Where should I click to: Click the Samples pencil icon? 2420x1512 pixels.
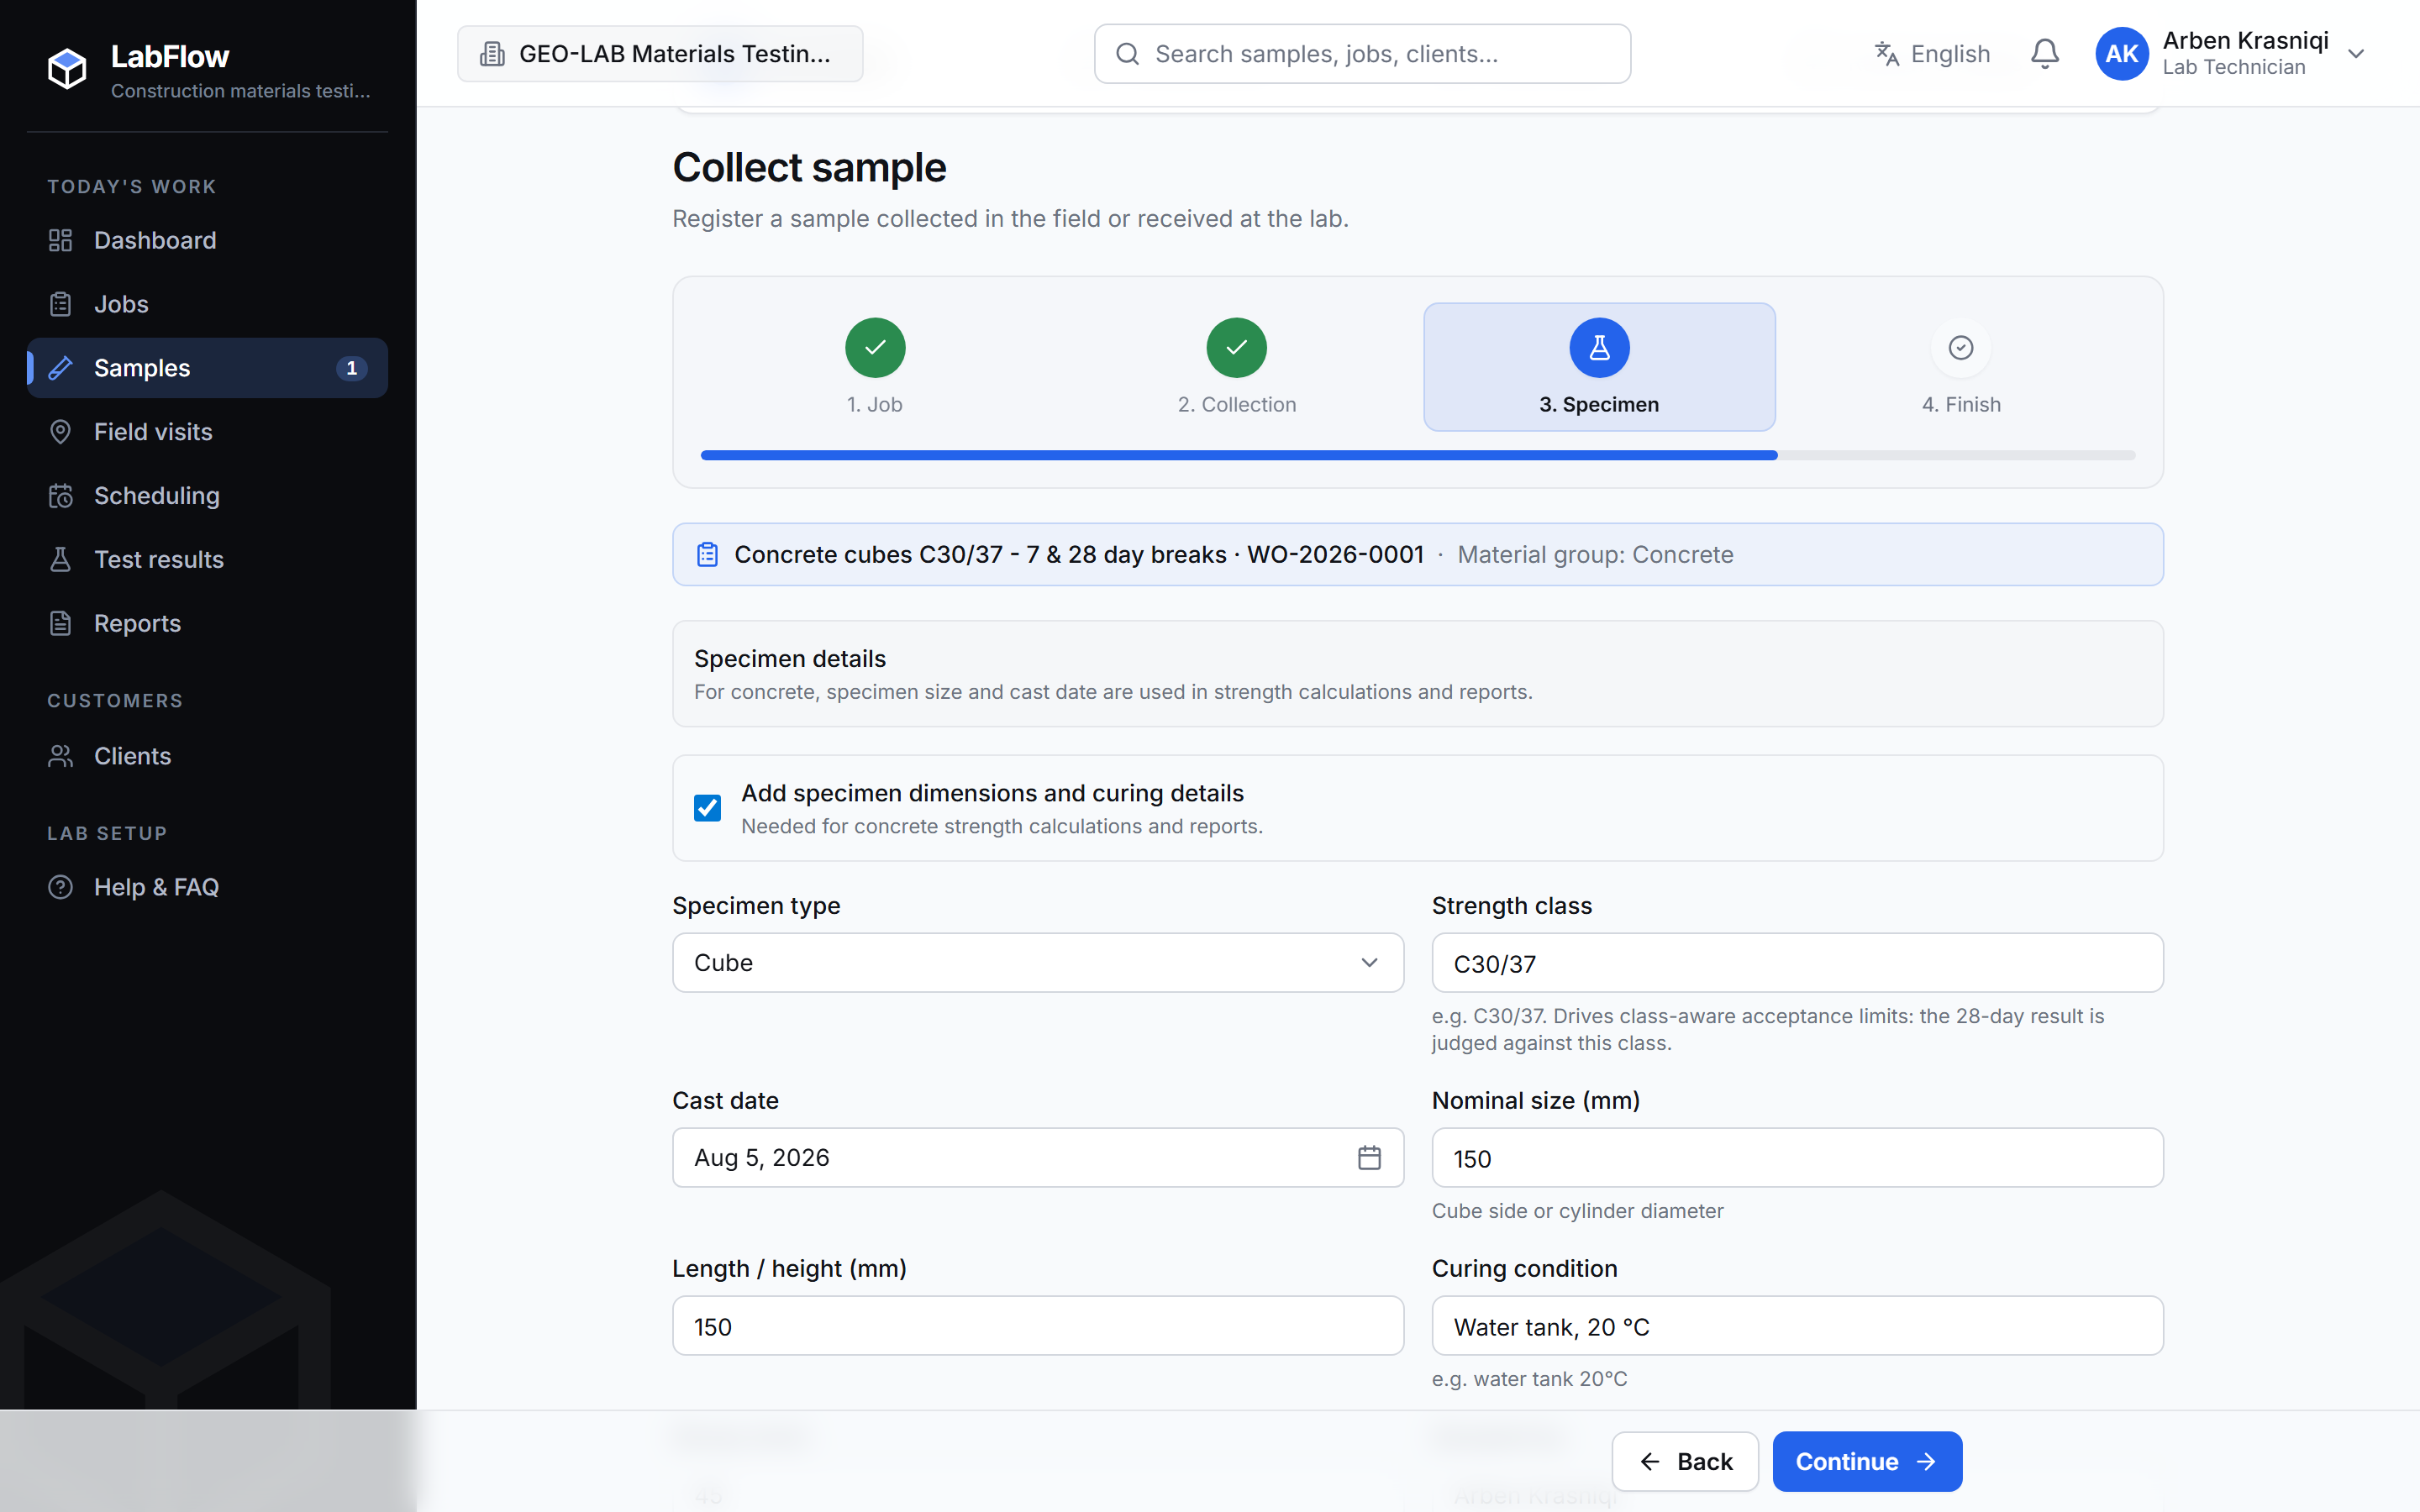pyautogui.click(x=61, y=368)
